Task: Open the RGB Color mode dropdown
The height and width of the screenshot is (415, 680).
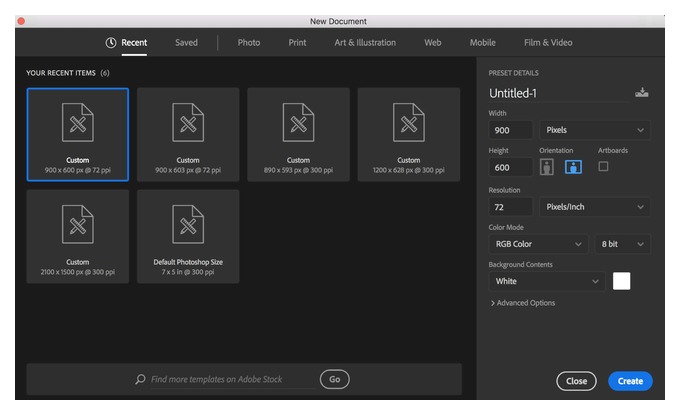Action: coord(538,244)
